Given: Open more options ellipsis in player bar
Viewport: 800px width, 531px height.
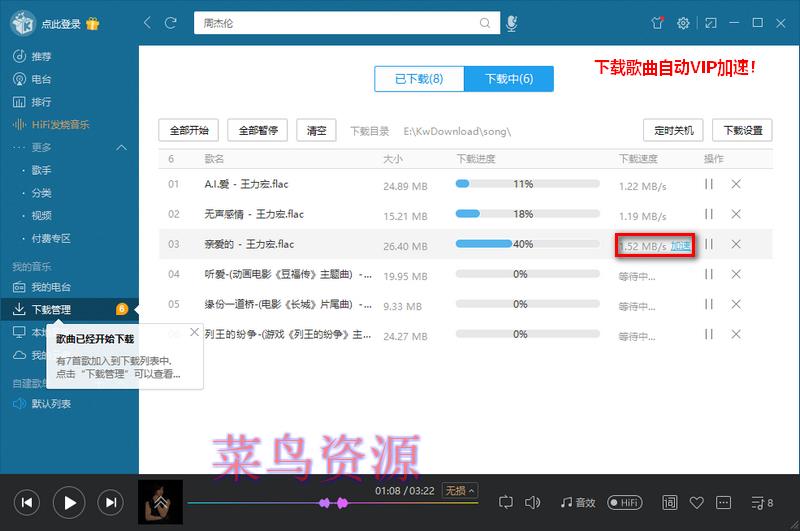Looking at the screenshot, I should (x=723, y=502).
